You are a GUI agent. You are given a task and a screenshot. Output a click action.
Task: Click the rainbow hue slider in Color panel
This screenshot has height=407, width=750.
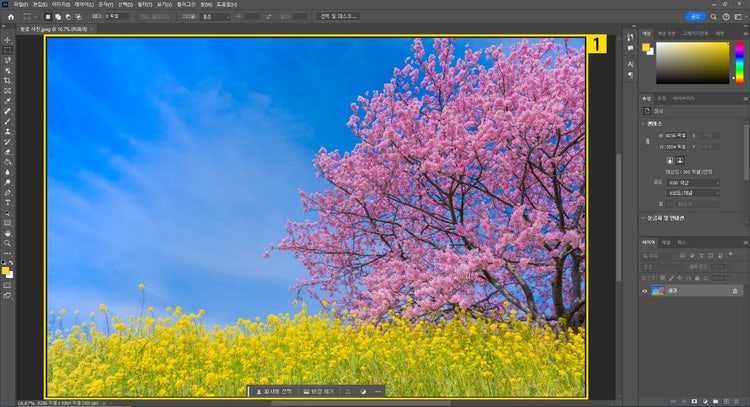click(742, 62)
